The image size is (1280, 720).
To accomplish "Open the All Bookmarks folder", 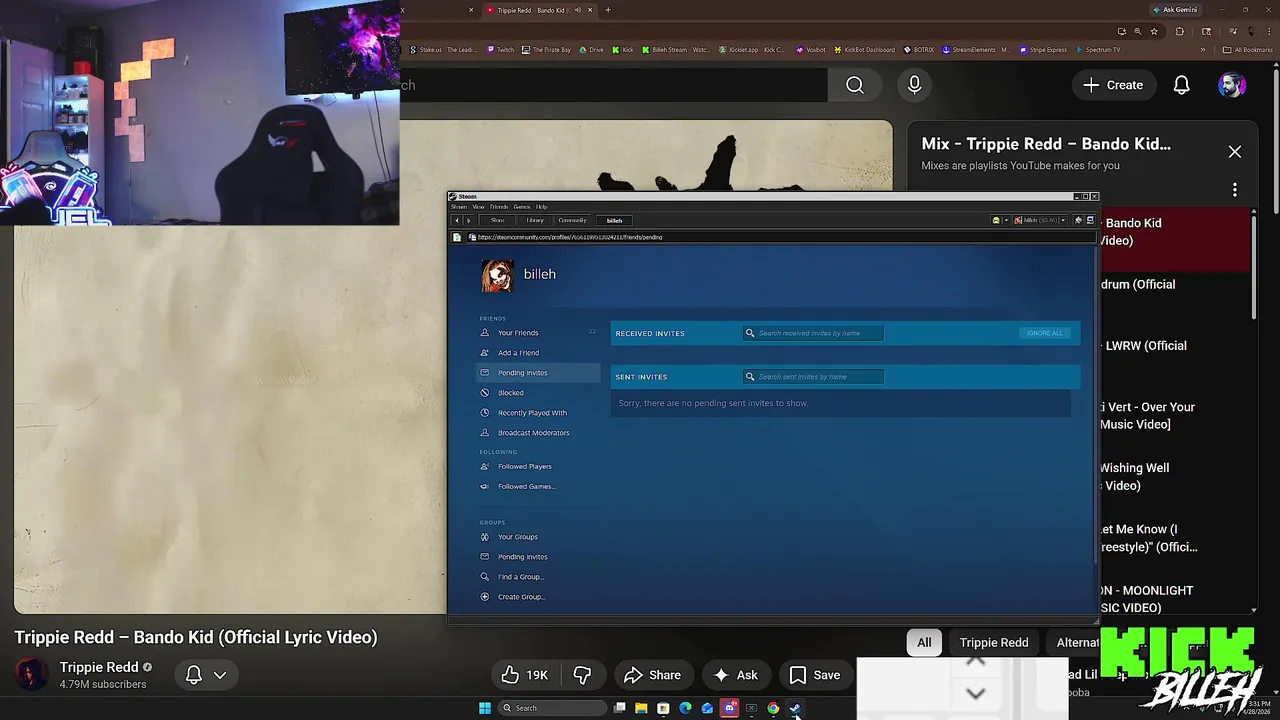I will point(1248,49).
